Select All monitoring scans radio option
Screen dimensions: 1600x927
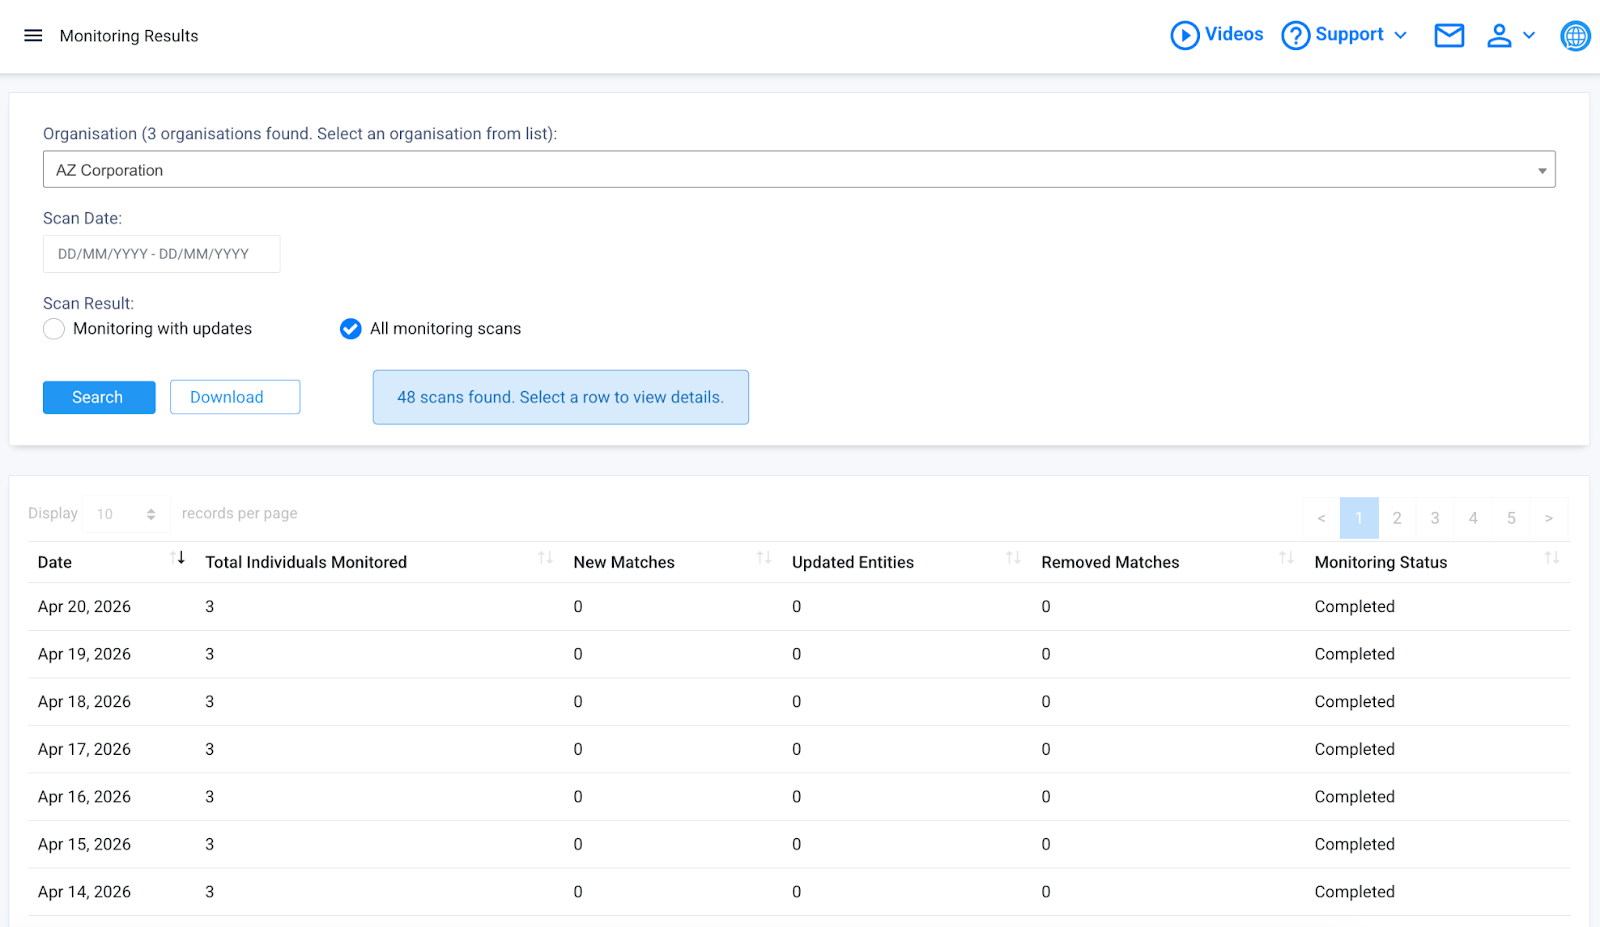point(350,329)
